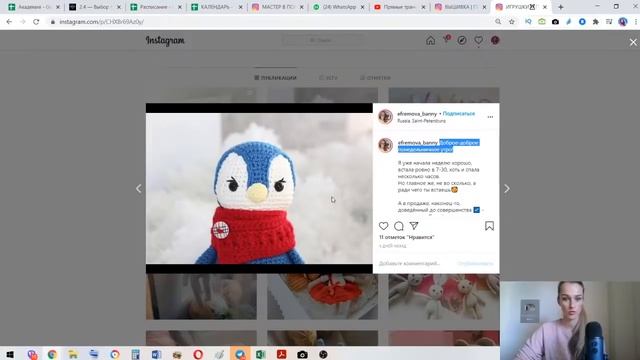Screen dimensions: 640x360
Task: Click the camera extension icon in toolbar
Action: (556, 22)
